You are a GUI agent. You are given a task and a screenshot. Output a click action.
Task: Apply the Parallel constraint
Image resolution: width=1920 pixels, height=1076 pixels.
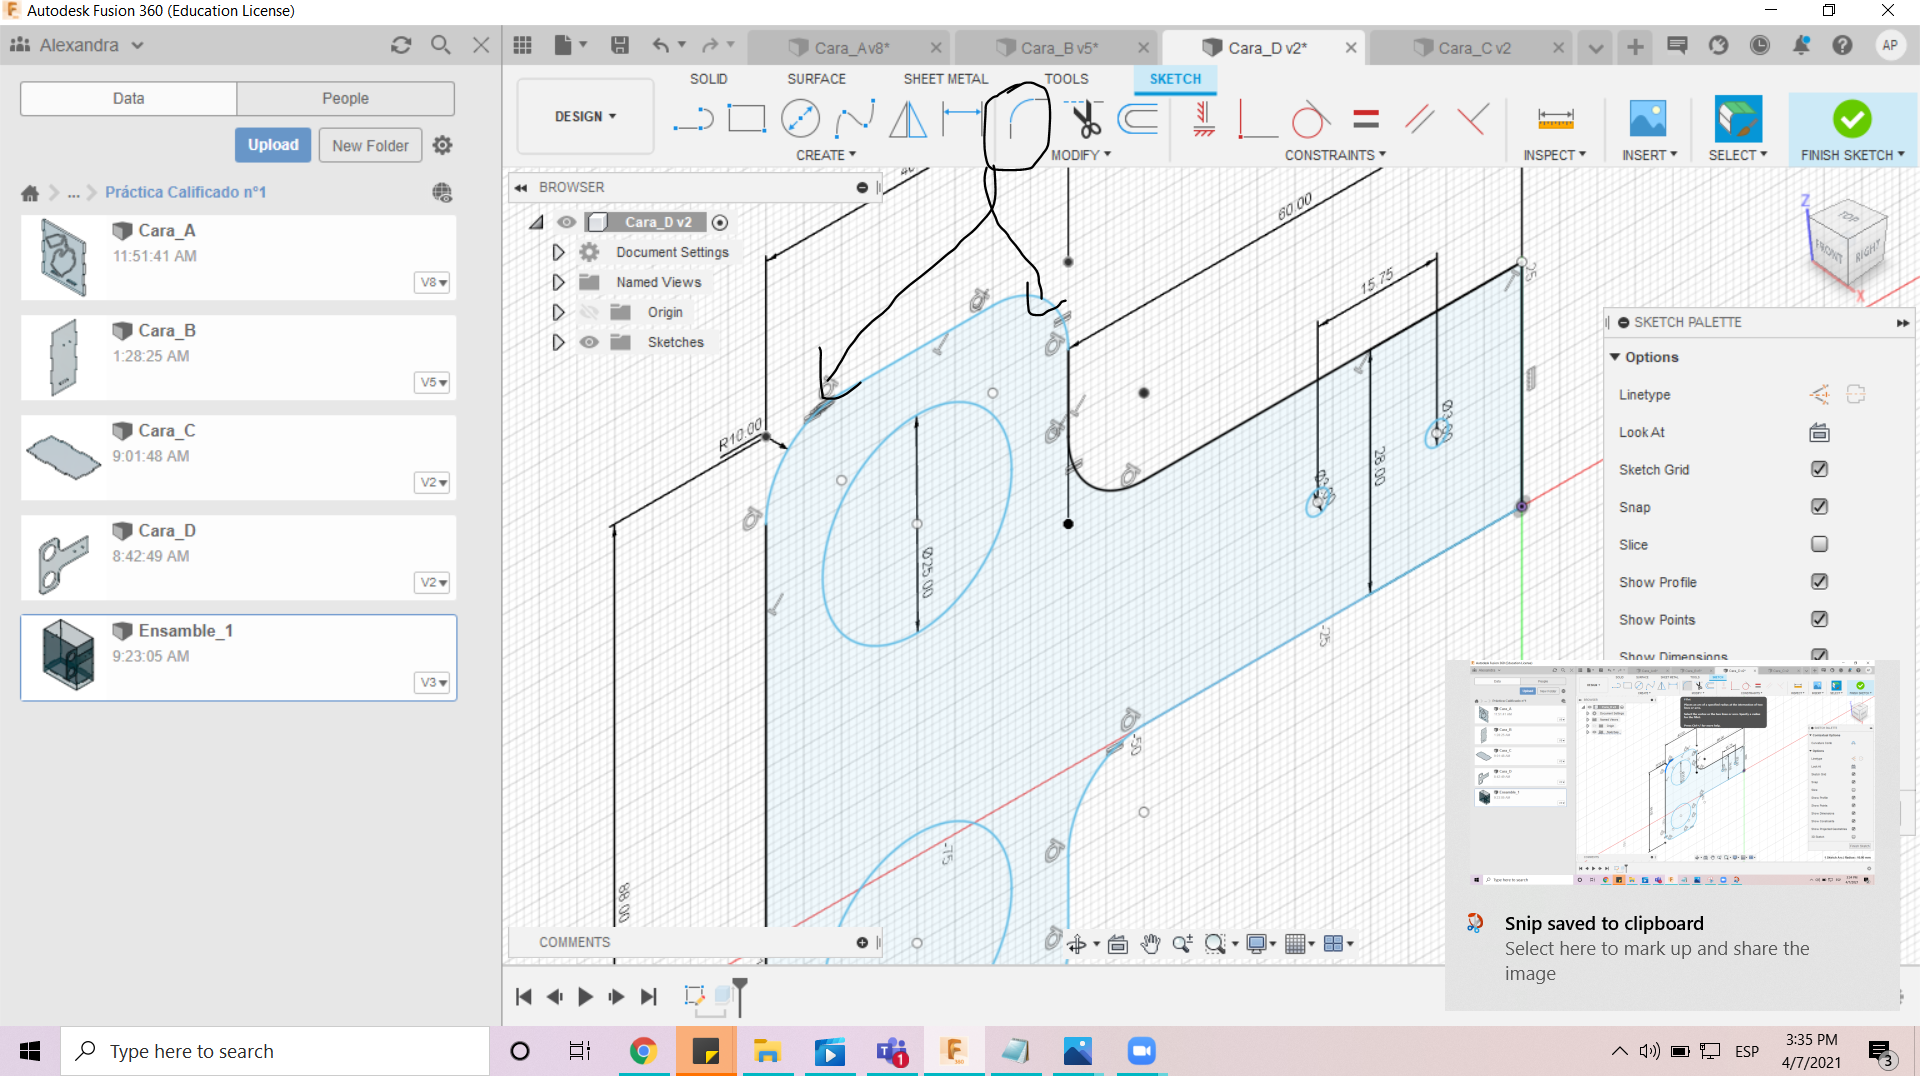click(x=1419, y=119)
